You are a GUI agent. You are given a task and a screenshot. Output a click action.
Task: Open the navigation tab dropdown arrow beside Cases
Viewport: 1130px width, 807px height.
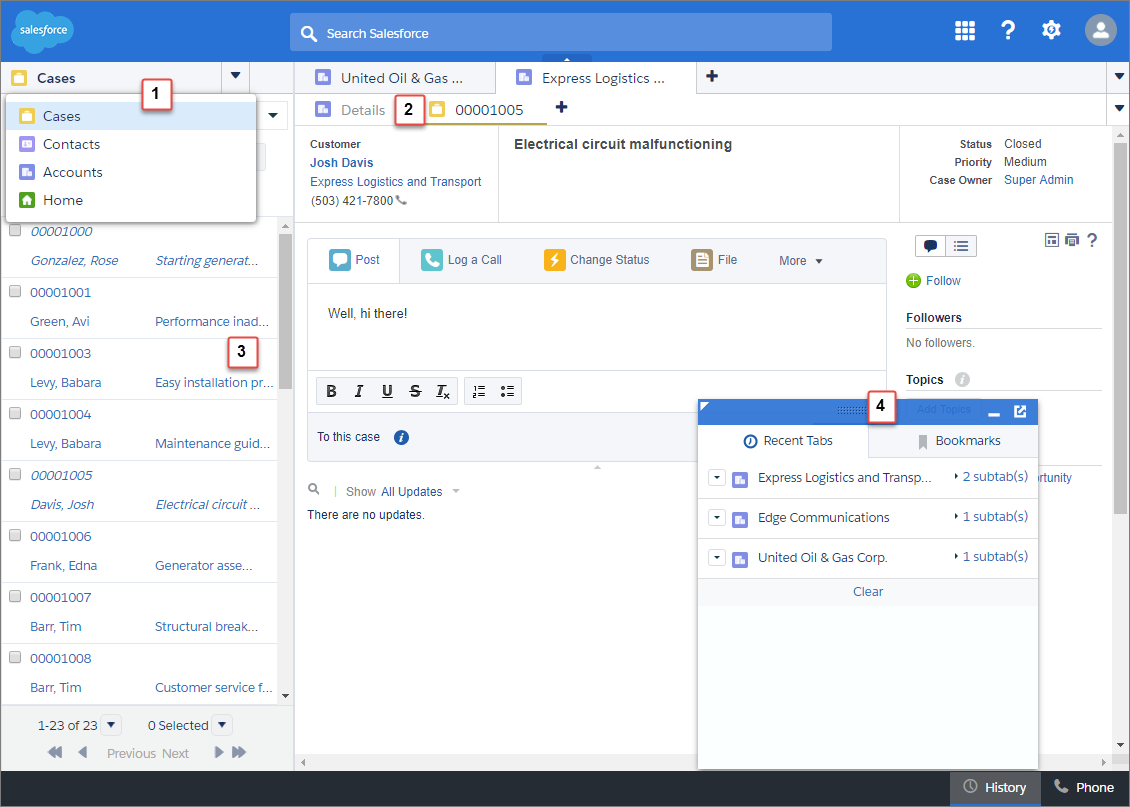(235, 76)
